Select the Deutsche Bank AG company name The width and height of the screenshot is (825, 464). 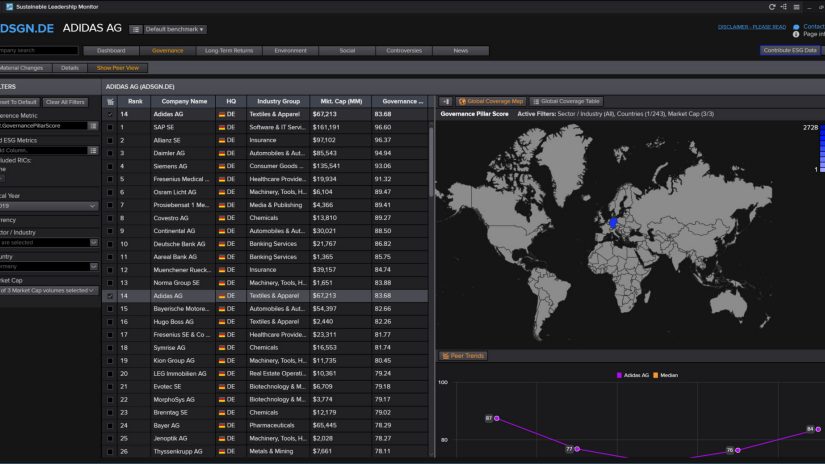point(179,244)
